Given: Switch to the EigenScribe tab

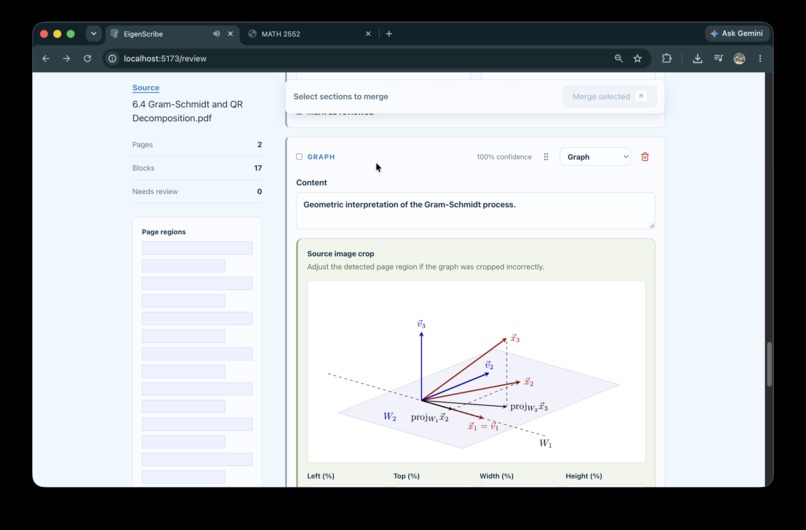Looking at the screenshot, I should click(172, 34).
